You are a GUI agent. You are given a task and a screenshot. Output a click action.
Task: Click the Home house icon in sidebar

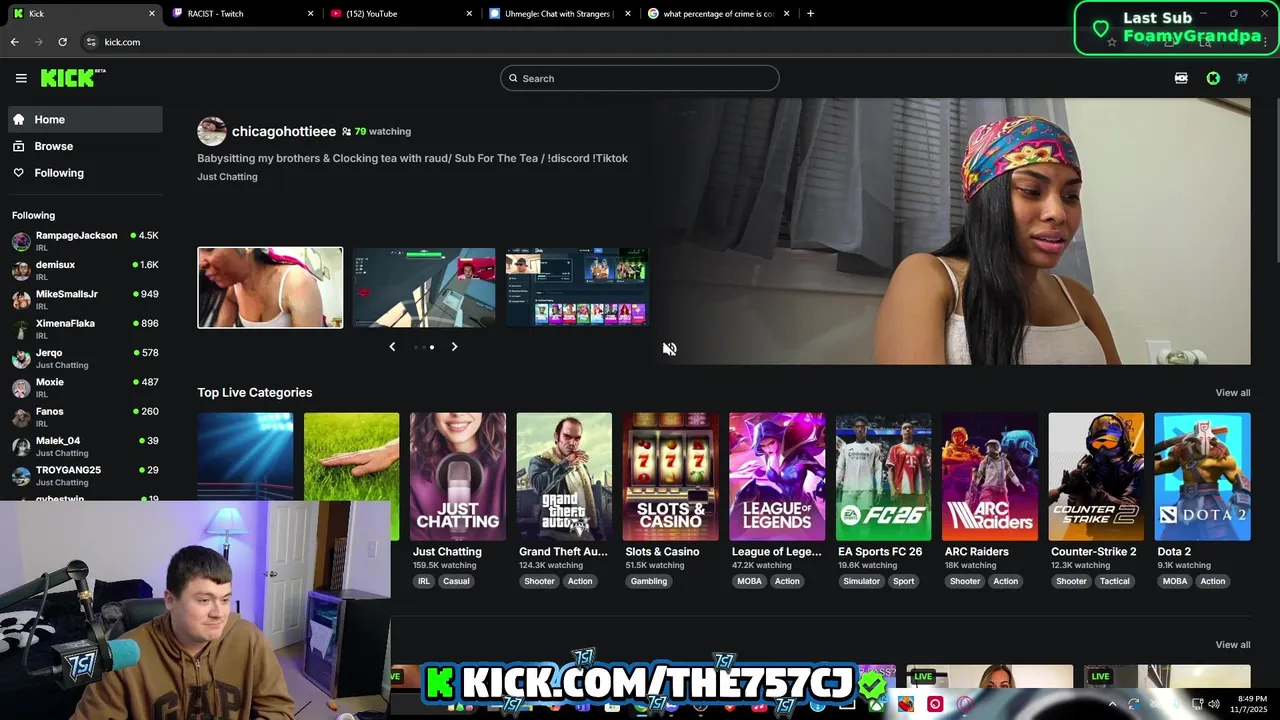tap(18, 119)
